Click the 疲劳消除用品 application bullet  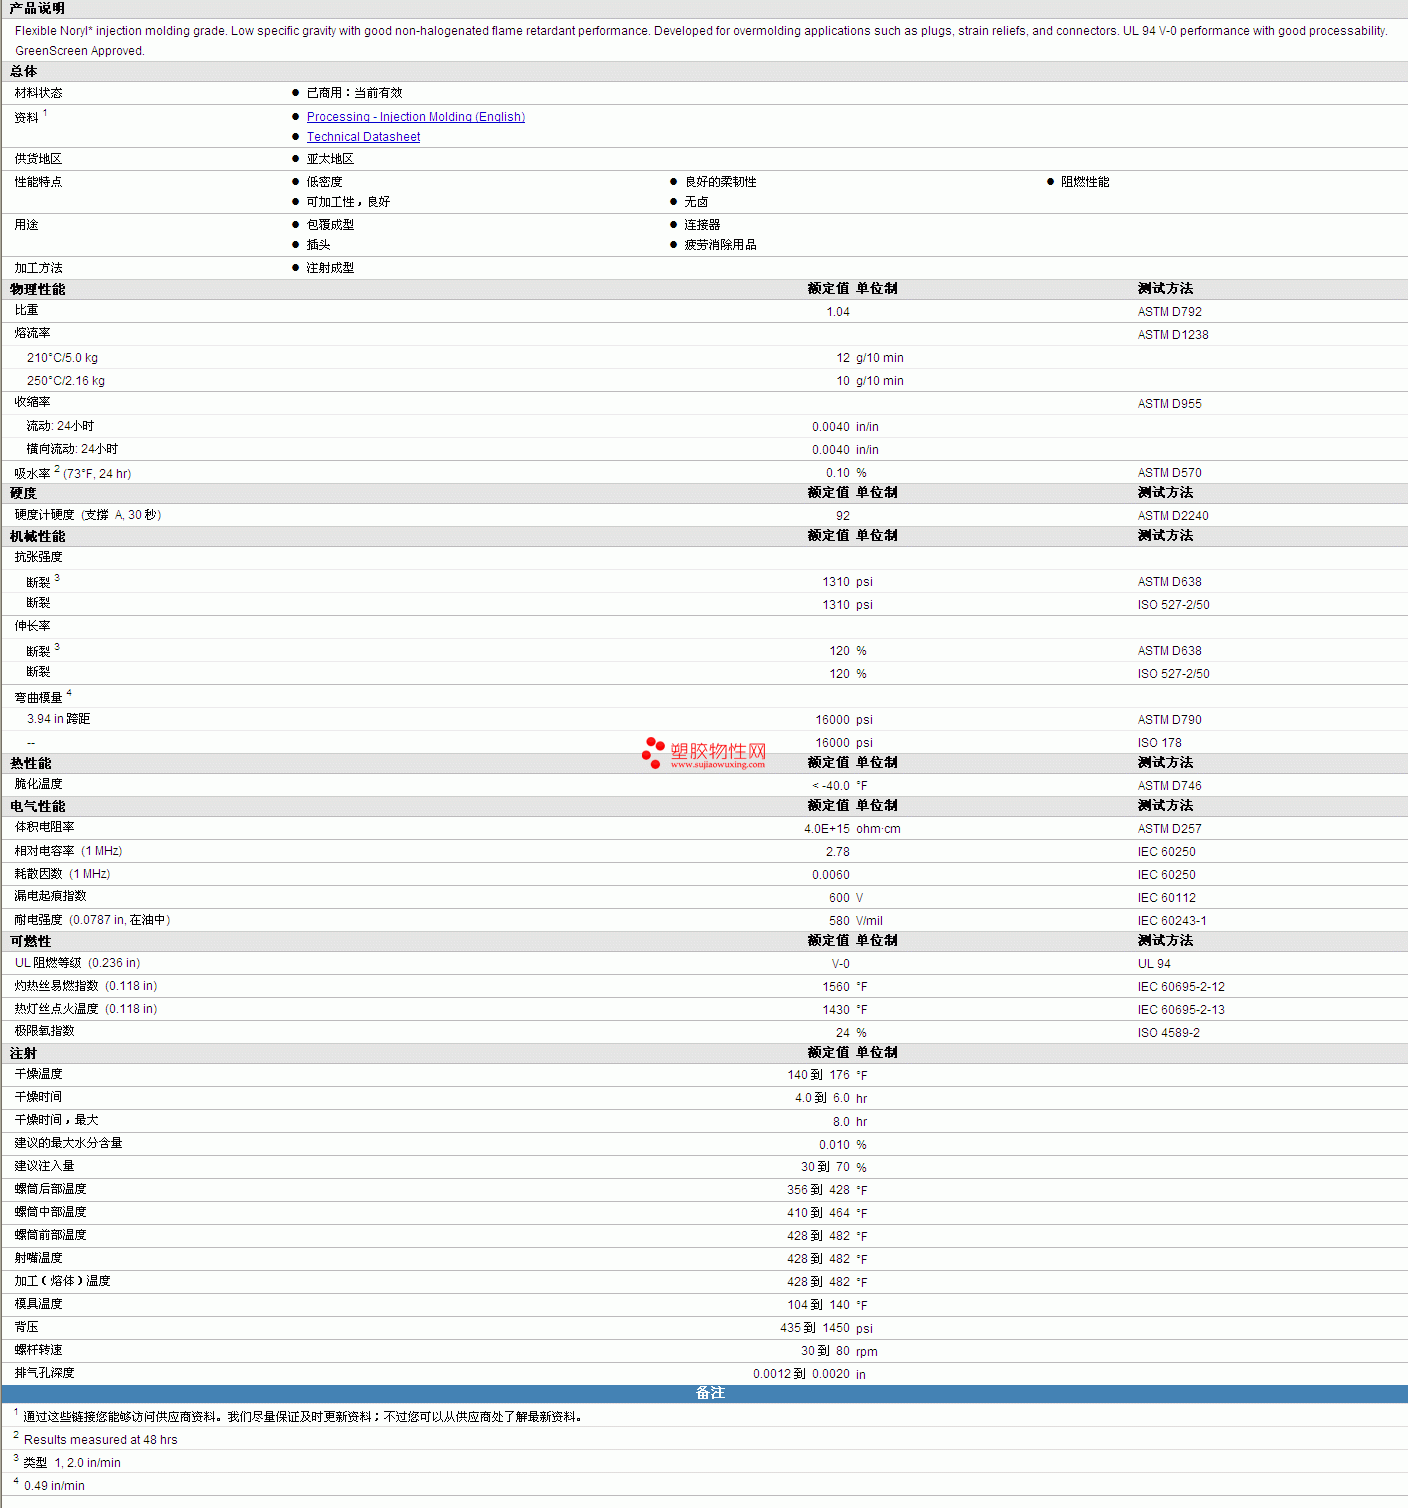pos(720,245)
